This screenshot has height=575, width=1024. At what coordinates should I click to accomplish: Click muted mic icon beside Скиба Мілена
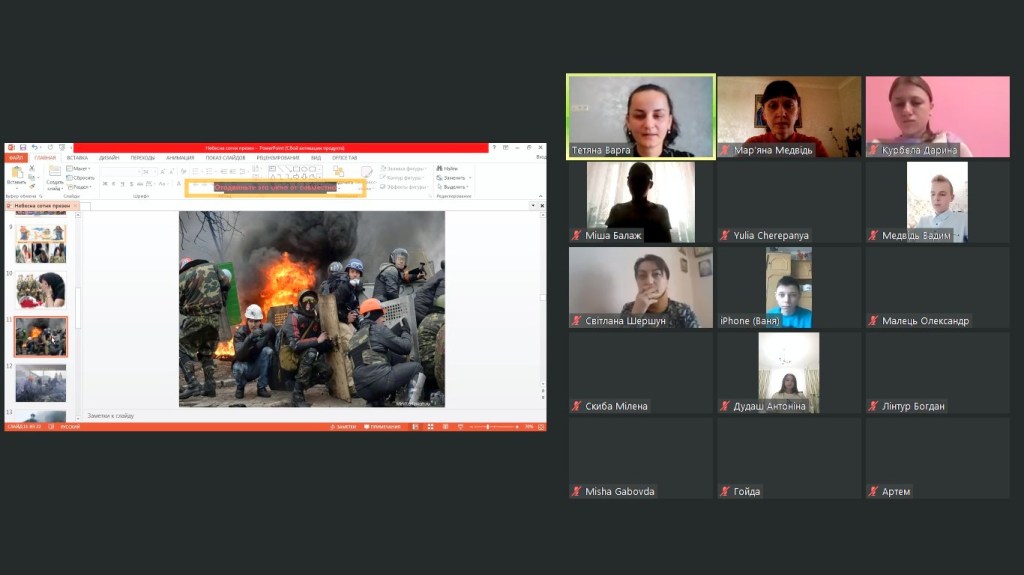(x=576, y=407)
